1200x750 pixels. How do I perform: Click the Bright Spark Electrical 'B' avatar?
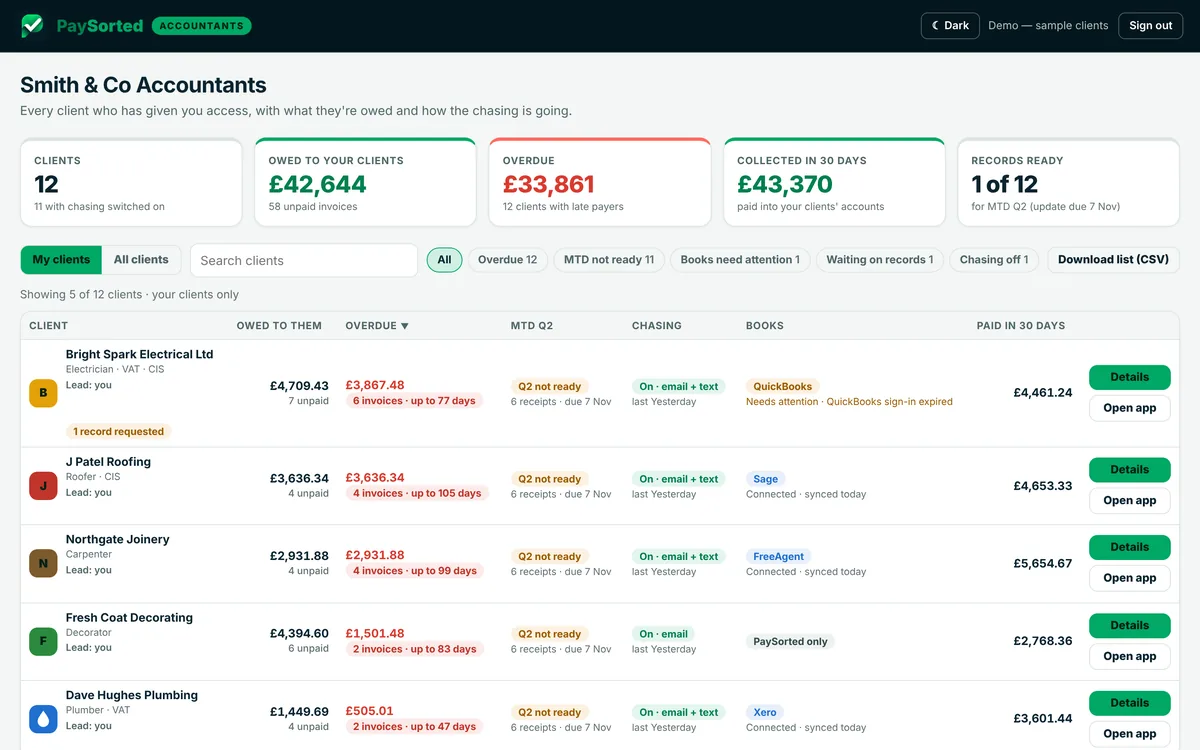(43, 393)
